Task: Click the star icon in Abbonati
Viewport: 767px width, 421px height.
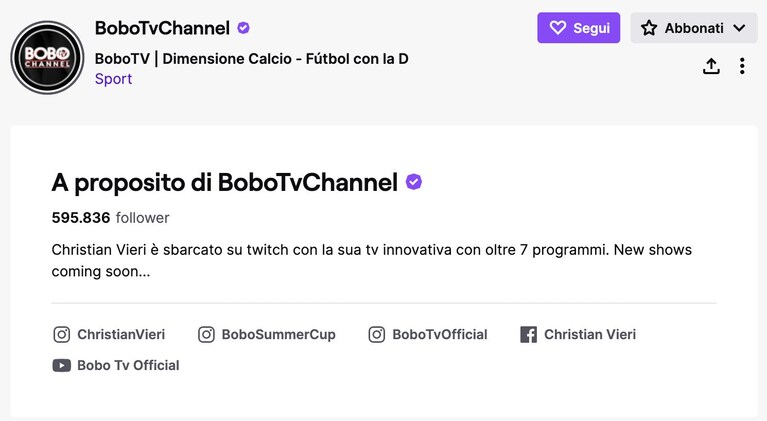Action: click(649, 28)
